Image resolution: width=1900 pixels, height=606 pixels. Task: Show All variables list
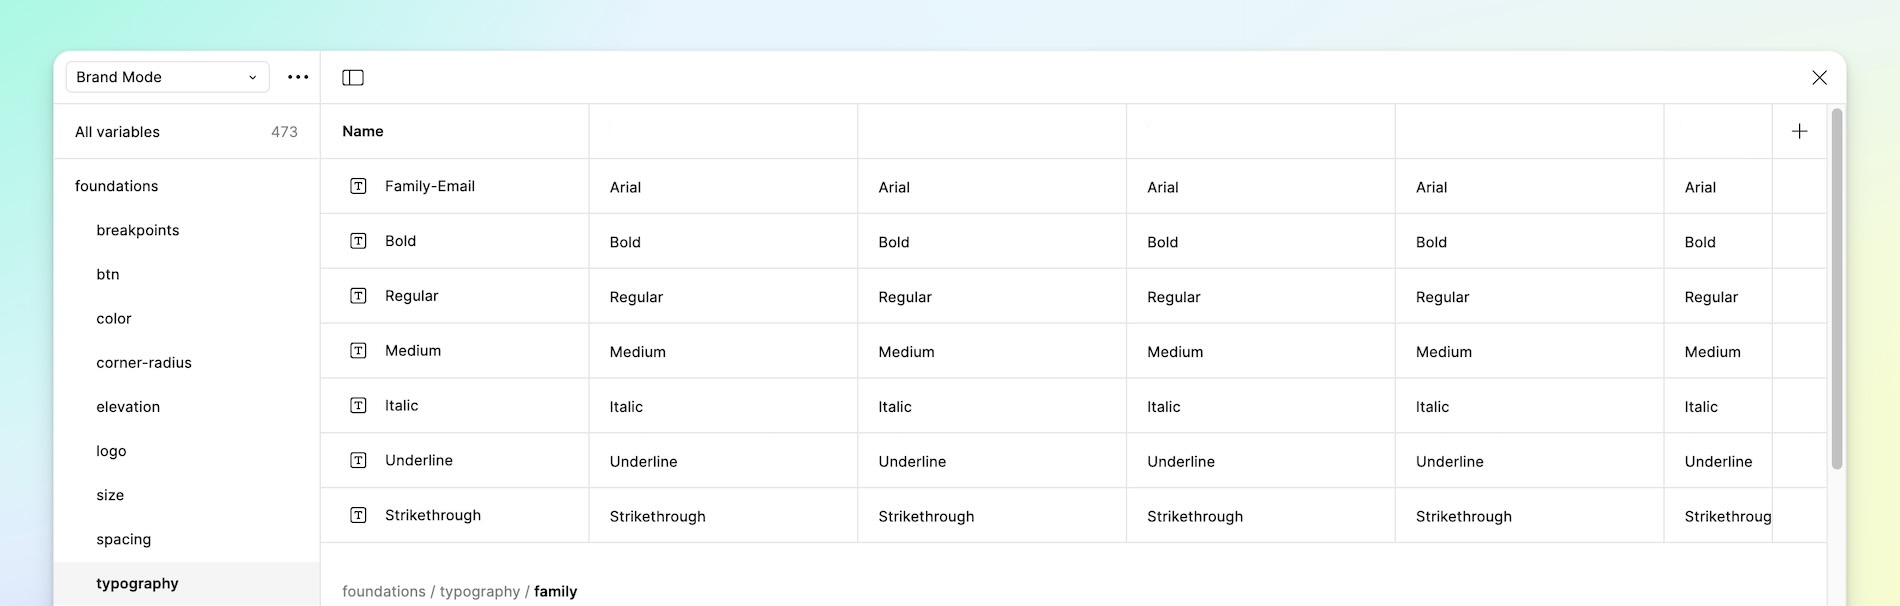coord(117,132)
